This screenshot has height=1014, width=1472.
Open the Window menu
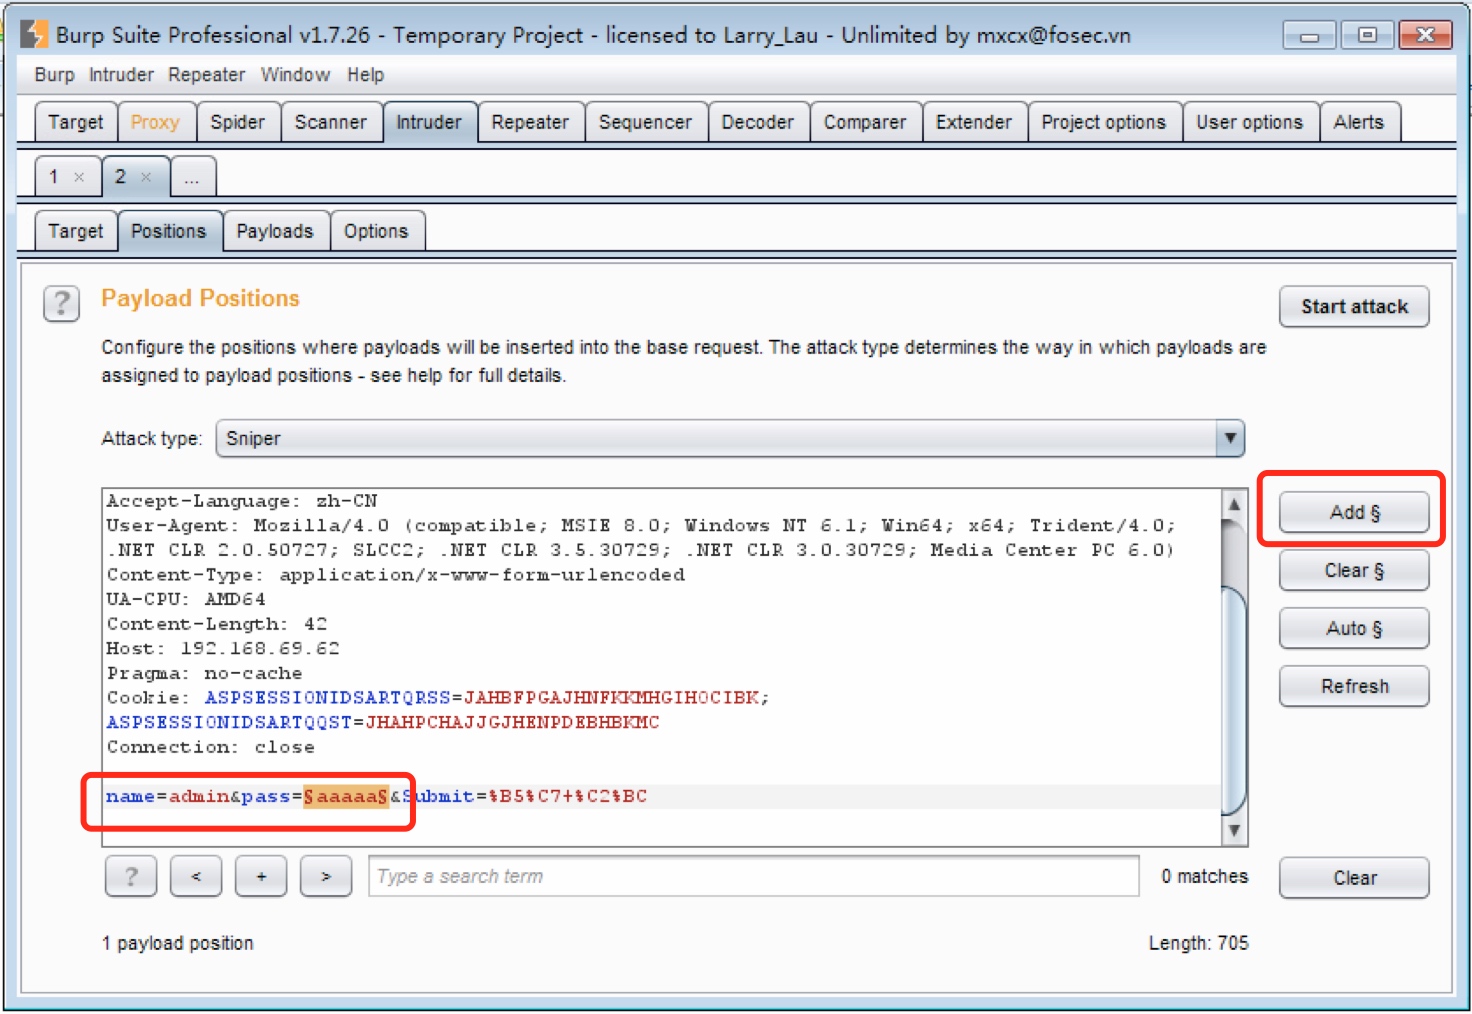[295, 75]
